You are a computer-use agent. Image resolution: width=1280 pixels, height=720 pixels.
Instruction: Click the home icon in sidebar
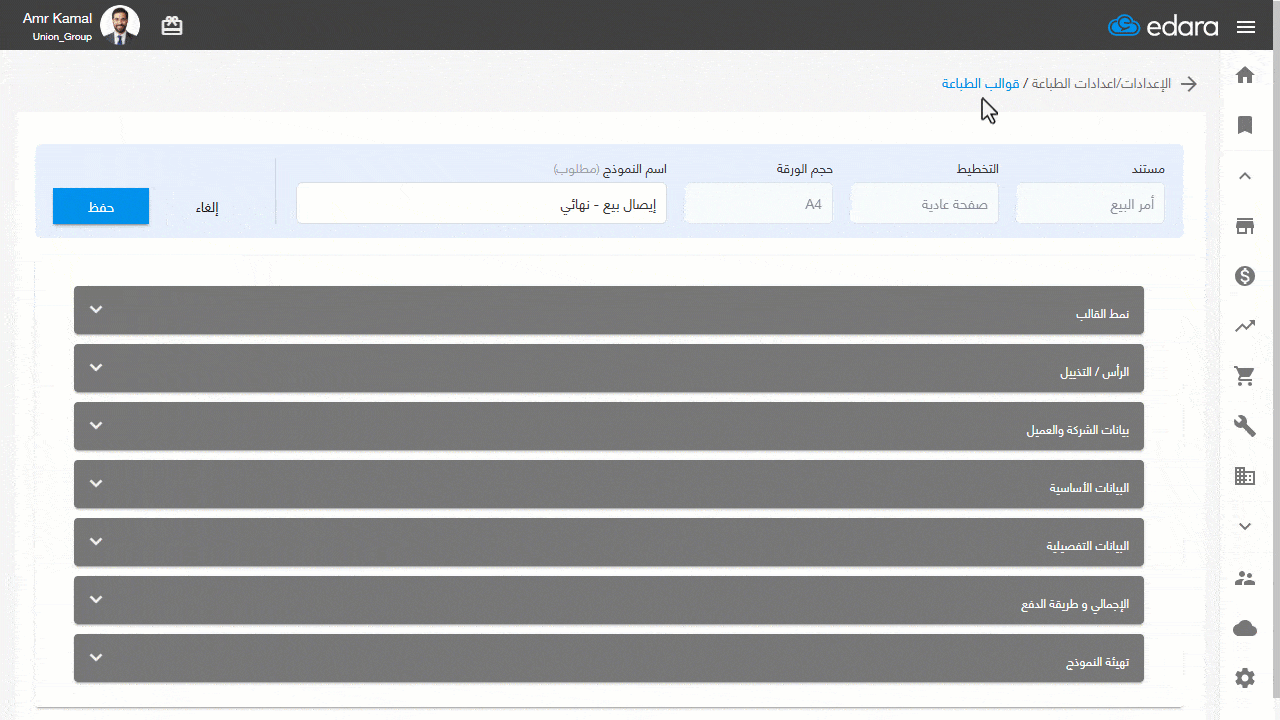point(1245,75)
